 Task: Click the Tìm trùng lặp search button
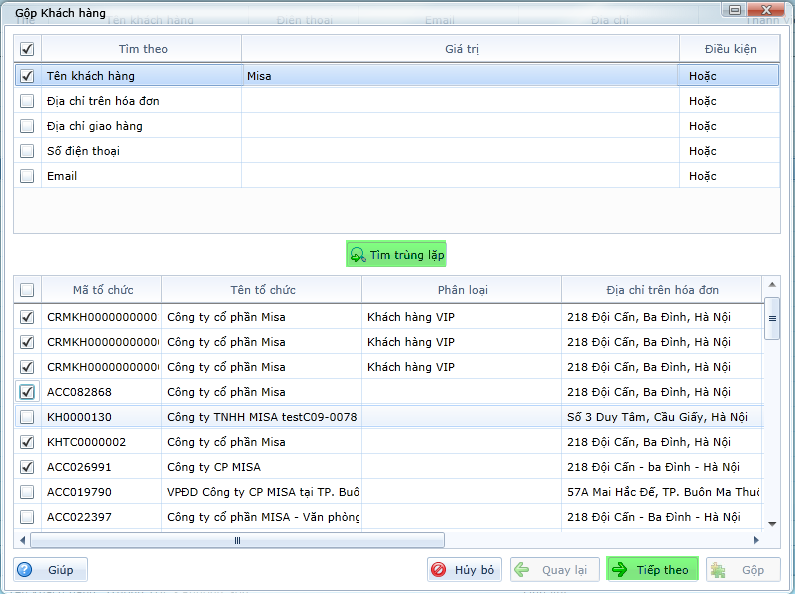tap(396, 255)
